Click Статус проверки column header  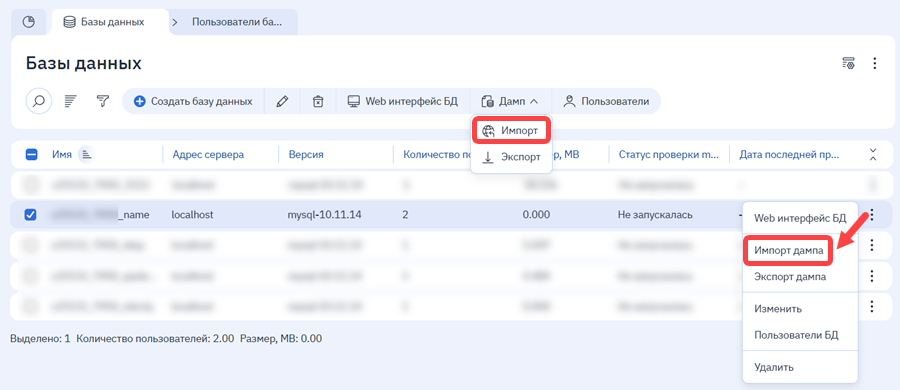coord(669,155)
